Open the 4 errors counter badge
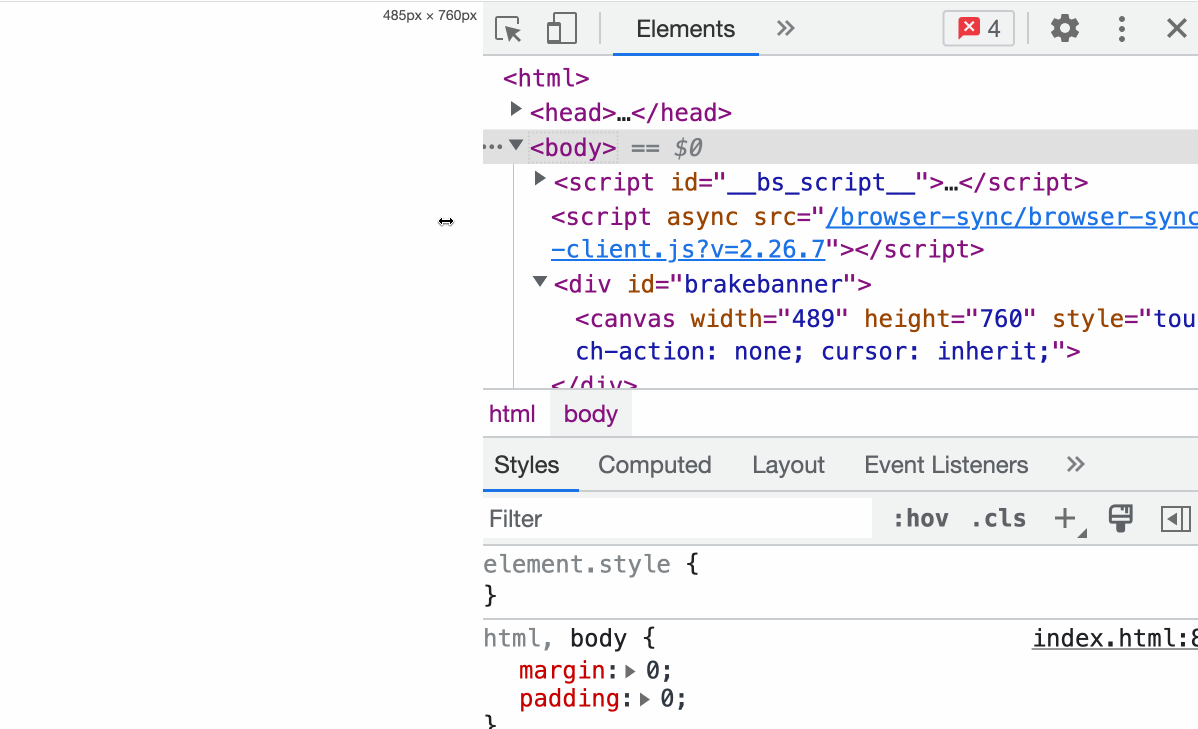 coord(979,29)
